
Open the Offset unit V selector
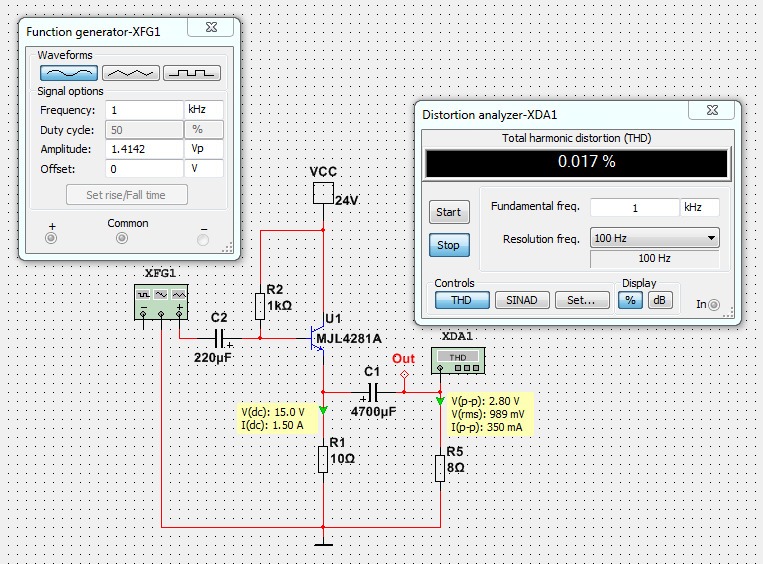click(x=203, y=169)
